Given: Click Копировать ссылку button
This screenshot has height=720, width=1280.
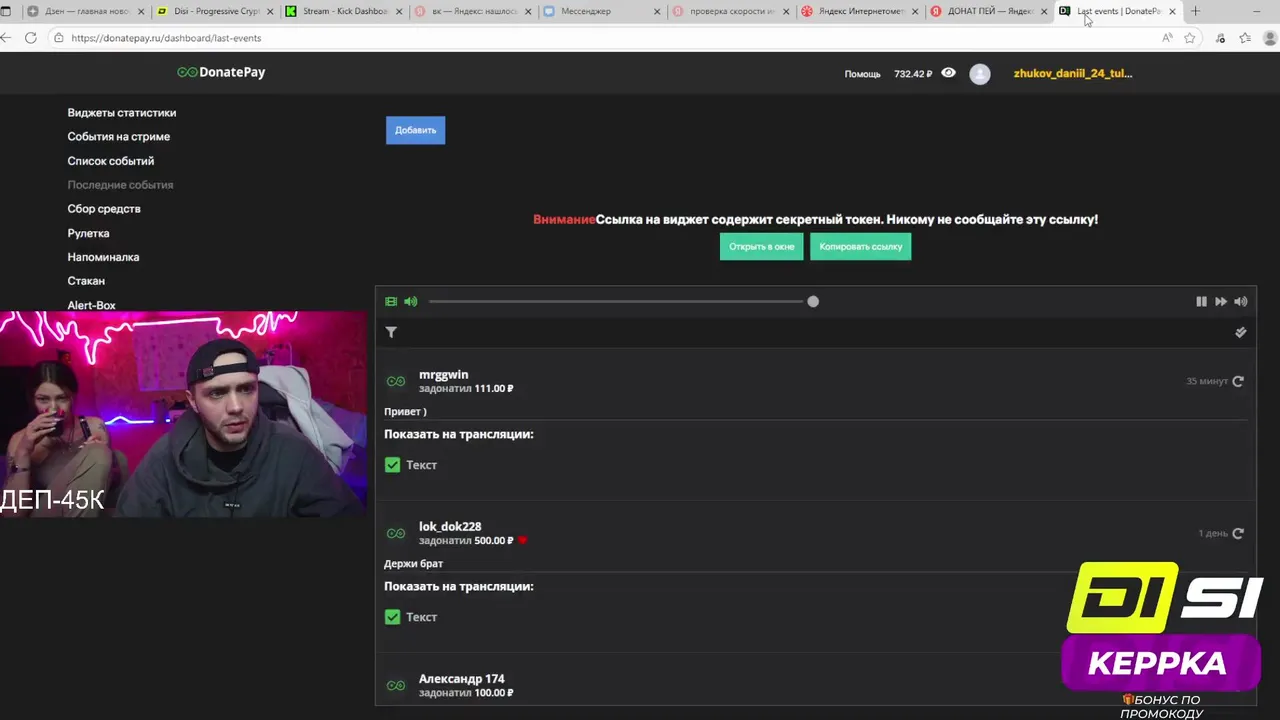Looking at the screenshot, I should (x=860, y=246).
